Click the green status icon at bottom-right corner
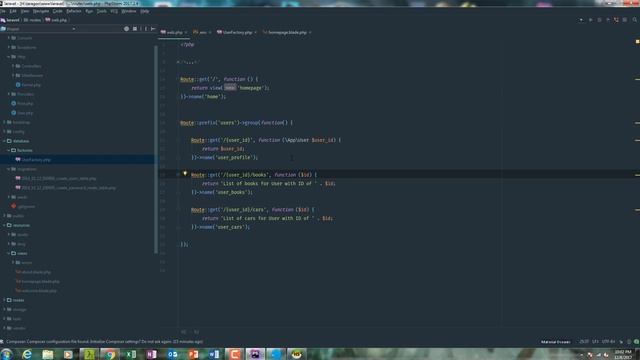 636,342
